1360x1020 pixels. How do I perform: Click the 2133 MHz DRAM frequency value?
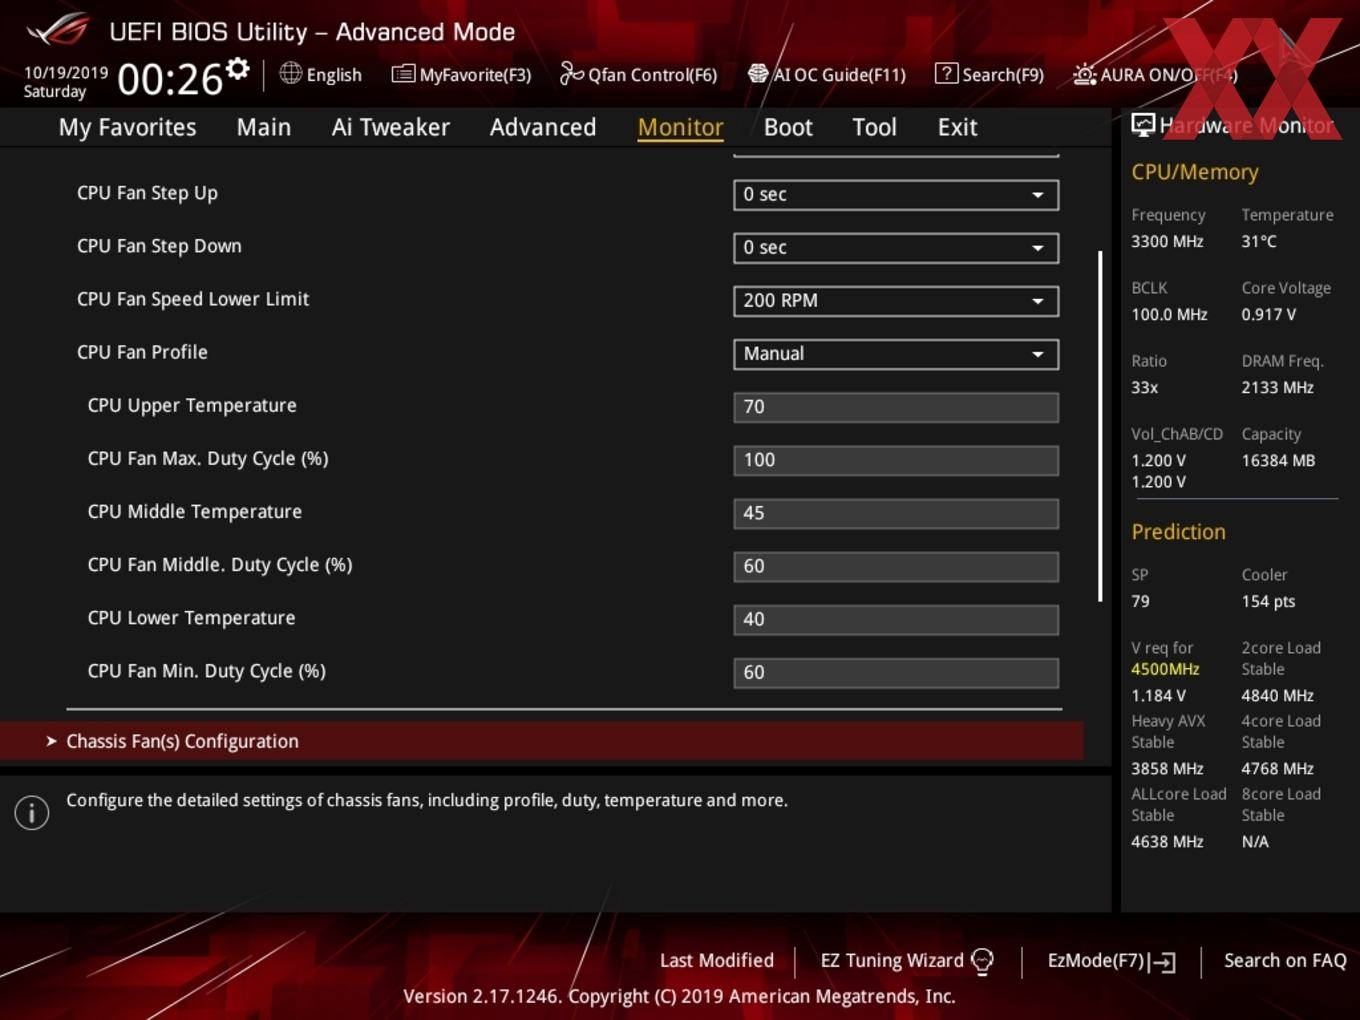1277,387
